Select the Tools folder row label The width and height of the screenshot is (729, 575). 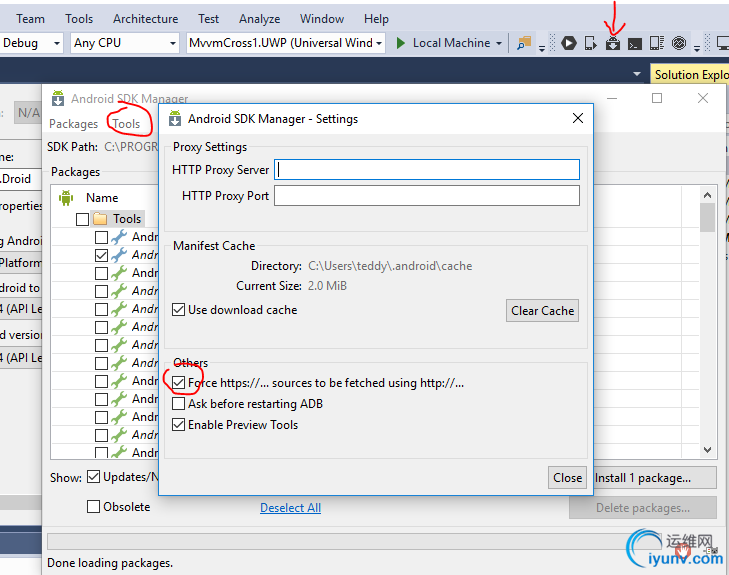[x=127, y=218]
